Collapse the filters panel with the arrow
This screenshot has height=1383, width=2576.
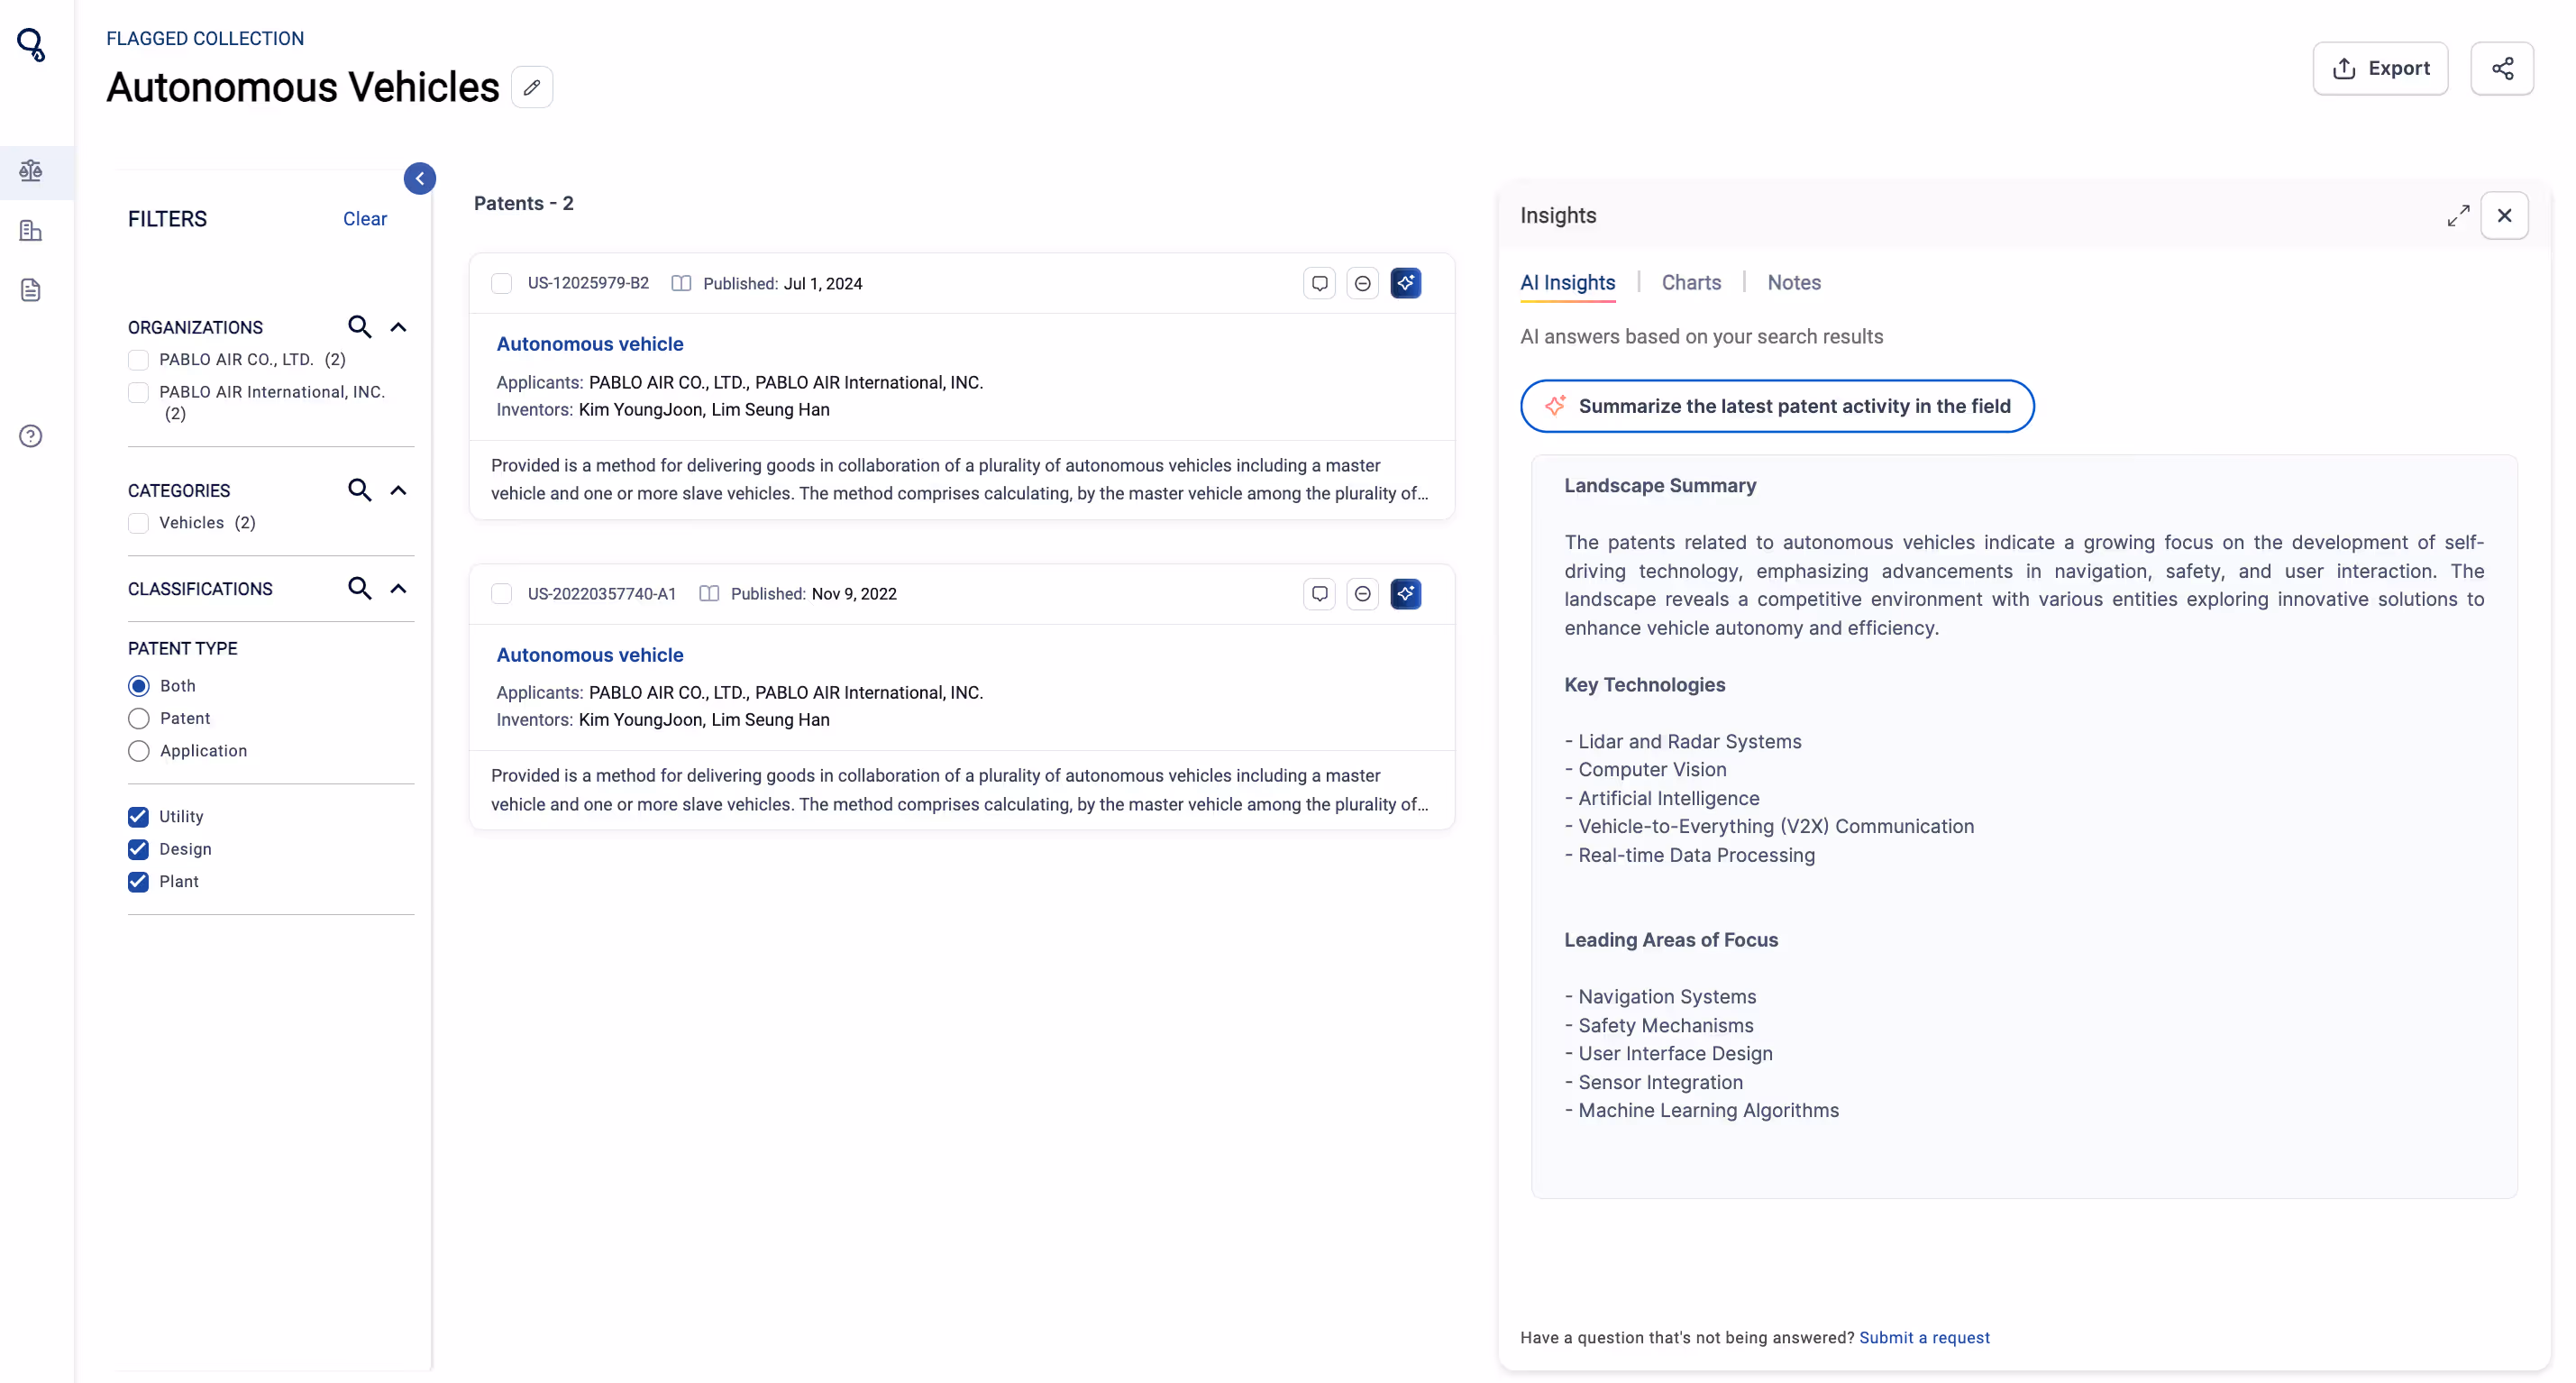coord(420,179)
